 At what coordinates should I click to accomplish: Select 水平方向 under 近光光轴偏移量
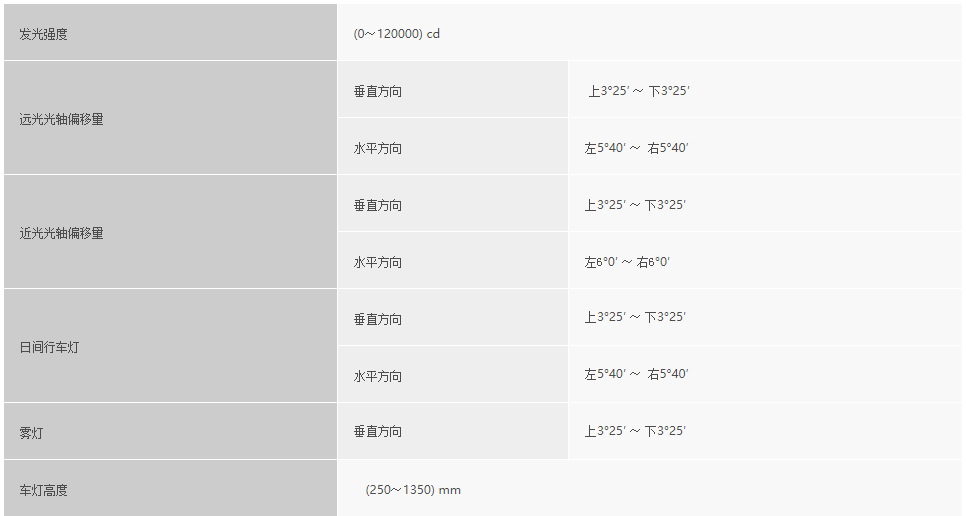[x=452, y=260]
